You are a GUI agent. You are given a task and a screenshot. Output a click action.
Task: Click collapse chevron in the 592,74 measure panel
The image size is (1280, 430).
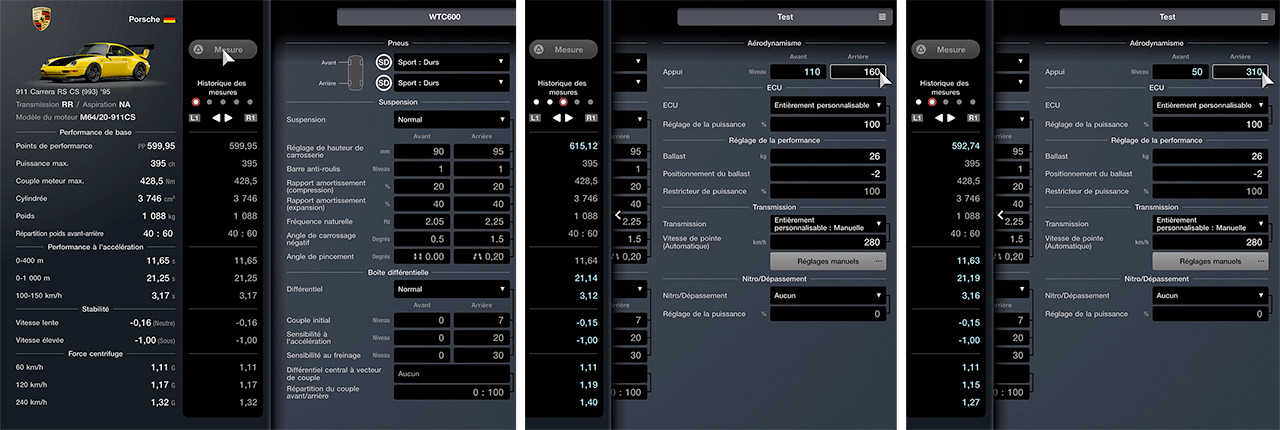tap(1000, 215)
